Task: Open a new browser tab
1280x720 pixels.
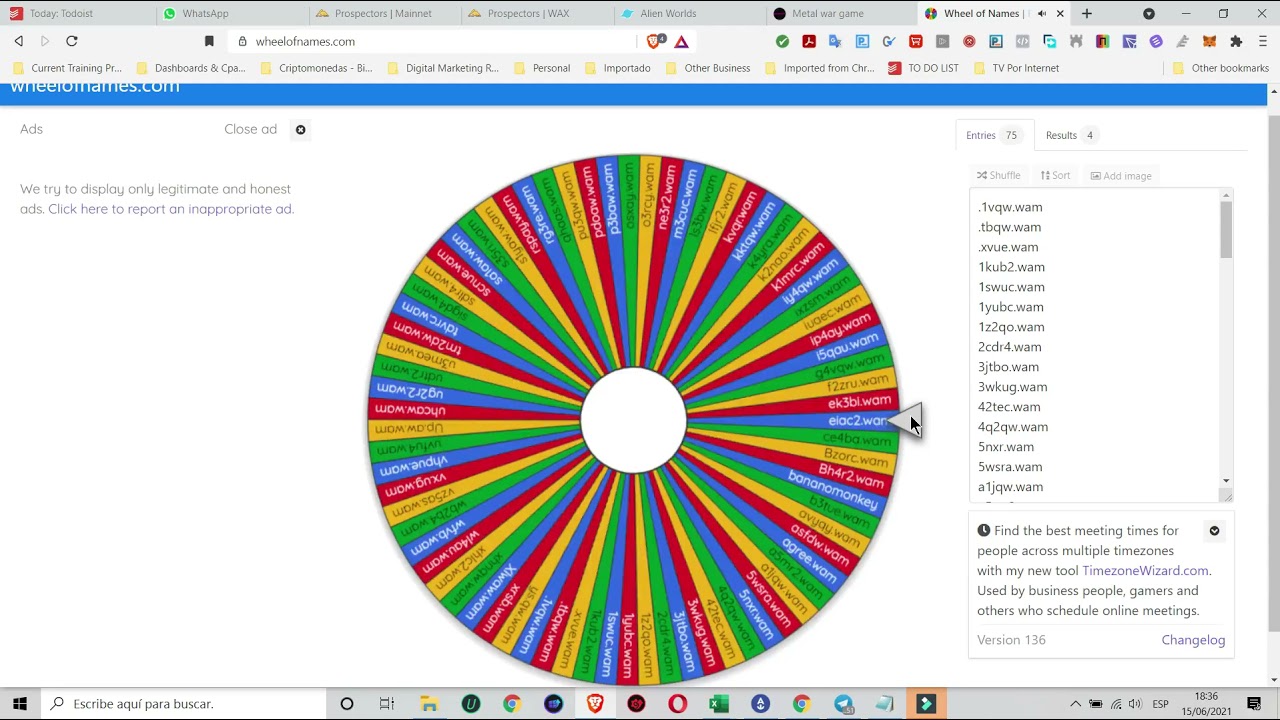Action: [1087, 13]
